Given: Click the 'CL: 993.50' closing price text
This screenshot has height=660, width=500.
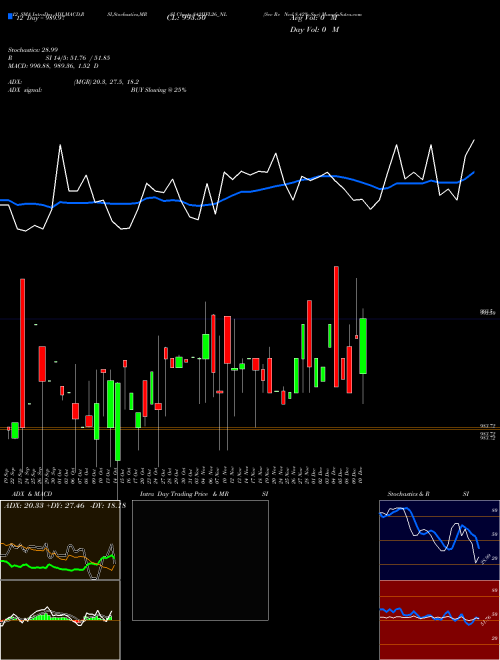Looking at the screenshot, I should coord(186,18).
